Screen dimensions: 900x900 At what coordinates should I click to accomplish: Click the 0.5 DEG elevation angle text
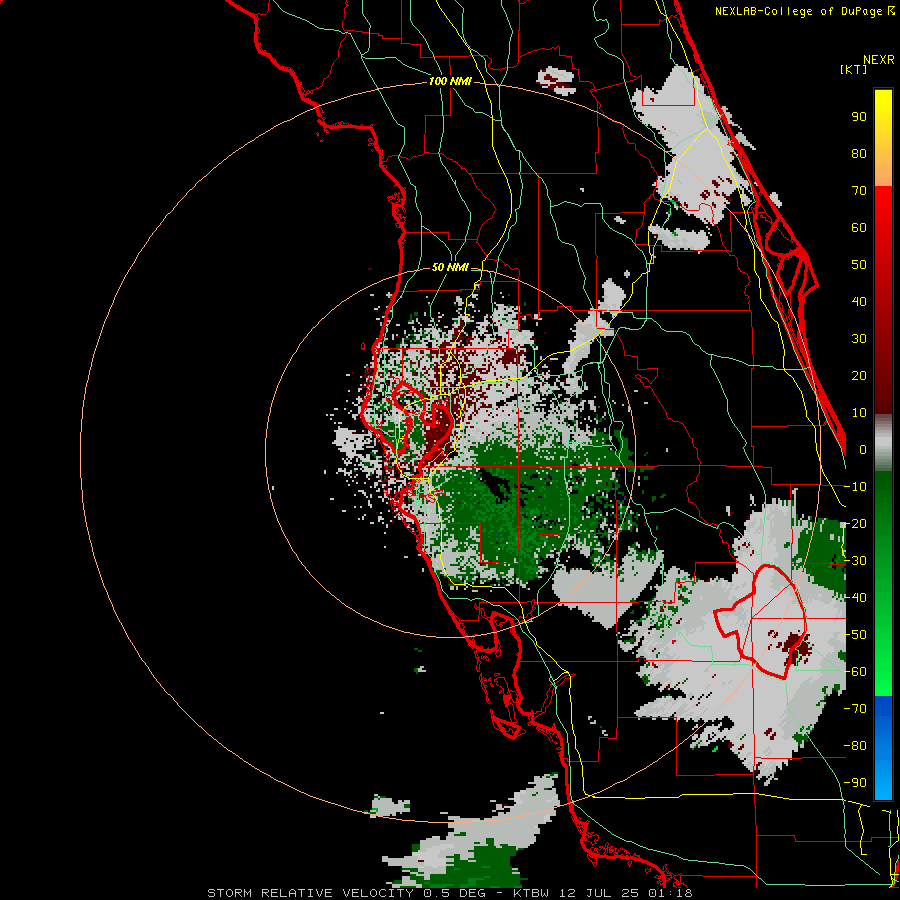point(454,893)
